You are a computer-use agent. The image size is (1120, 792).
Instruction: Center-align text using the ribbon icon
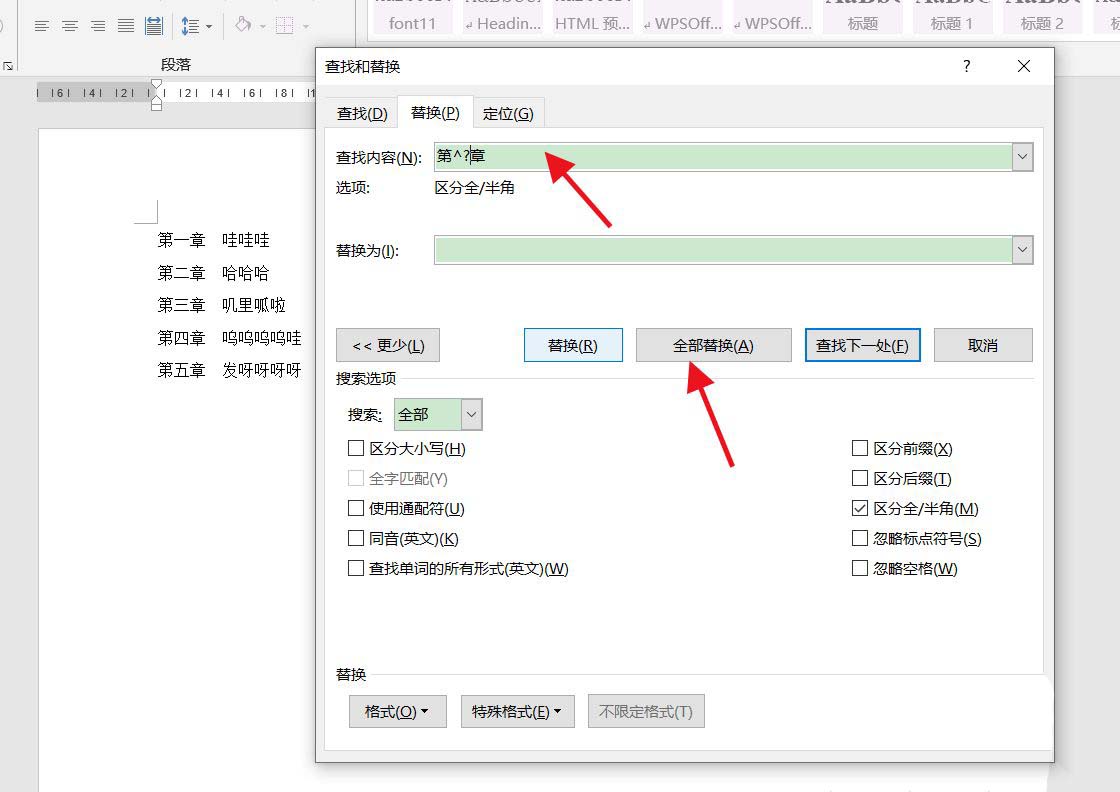pos(70,26)
